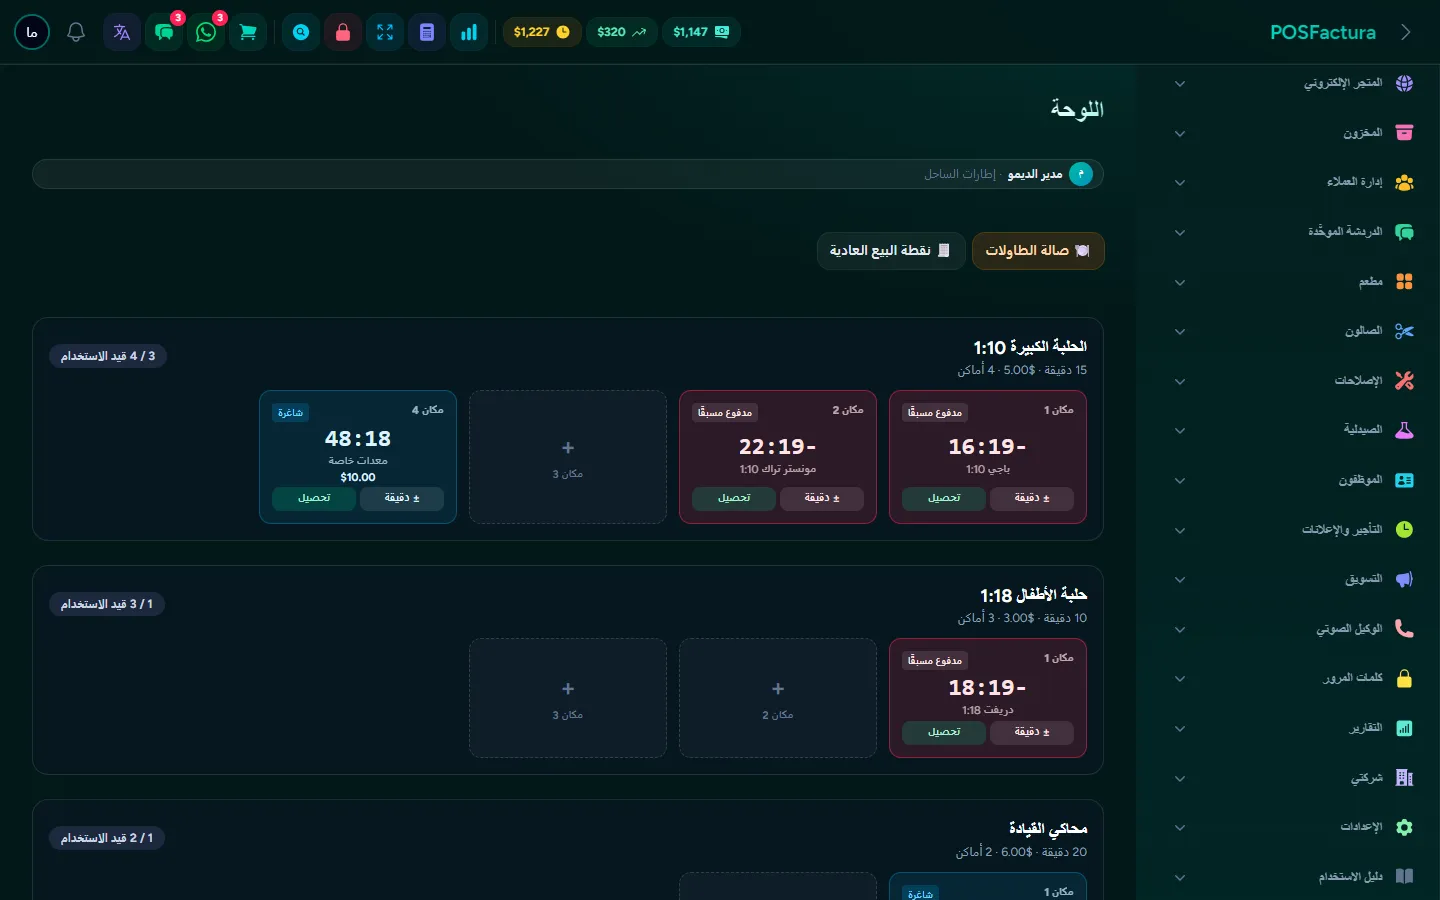The image size is (1440, 900).
Task: Open the التأجير والإعلانات clock icon
Action: coord(1404,530)
